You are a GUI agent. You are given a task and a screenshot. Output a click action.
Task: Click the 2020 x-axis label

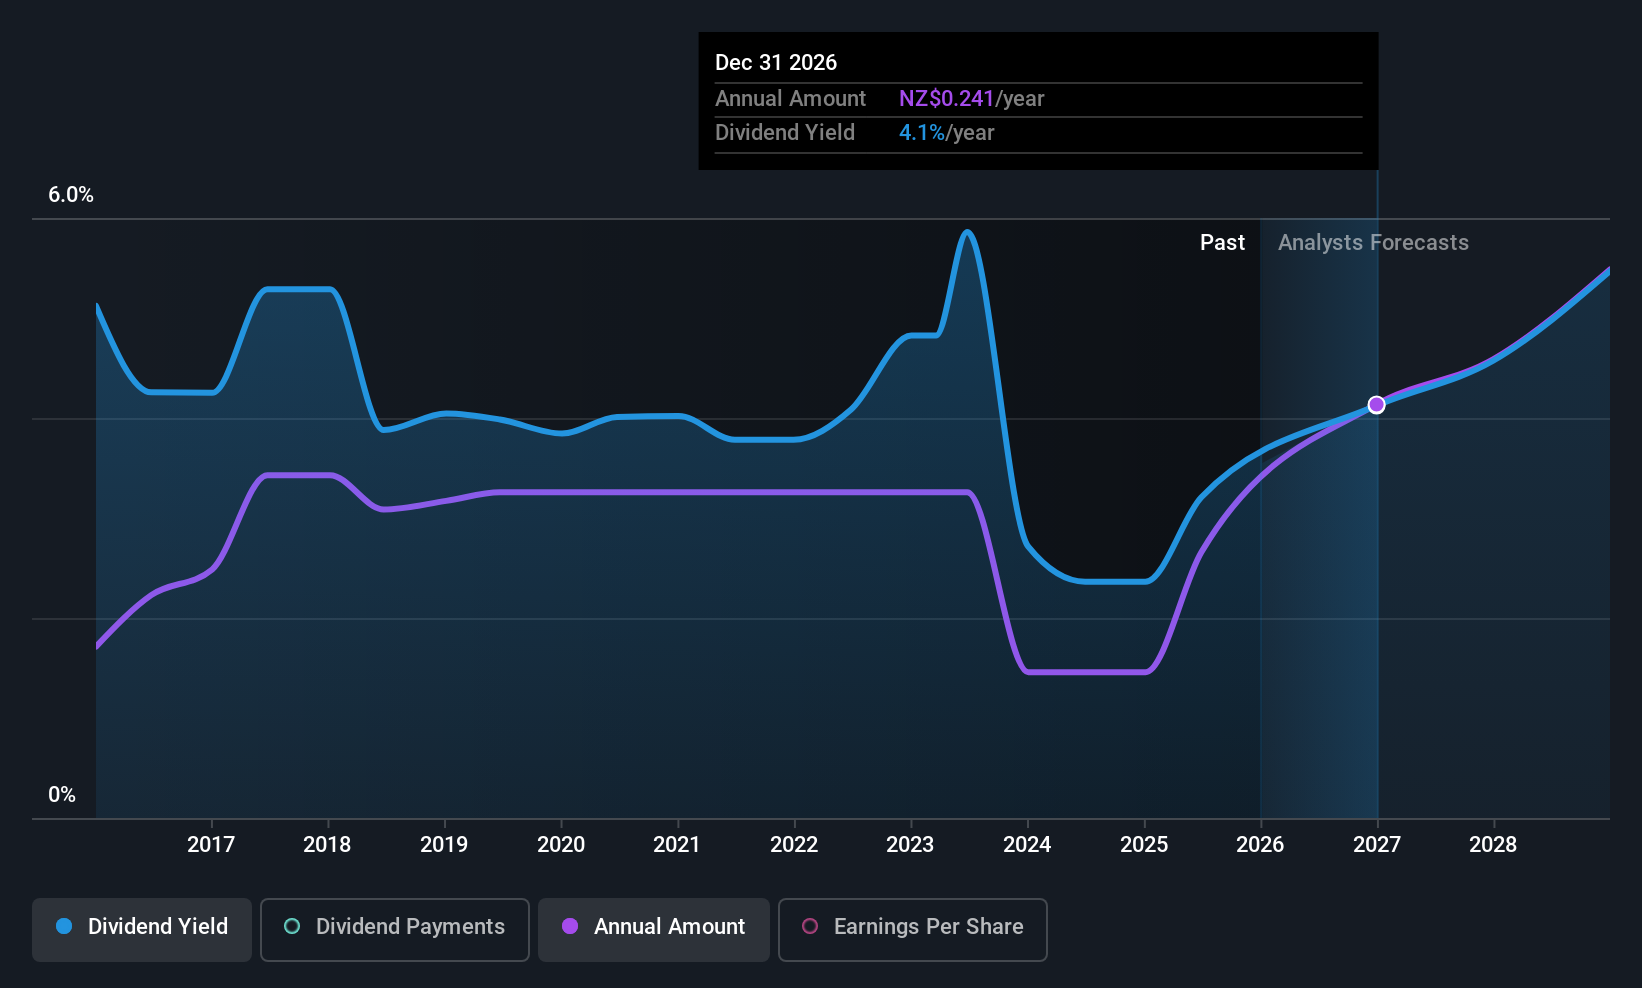pyautogui.click(x=561, y=844)
